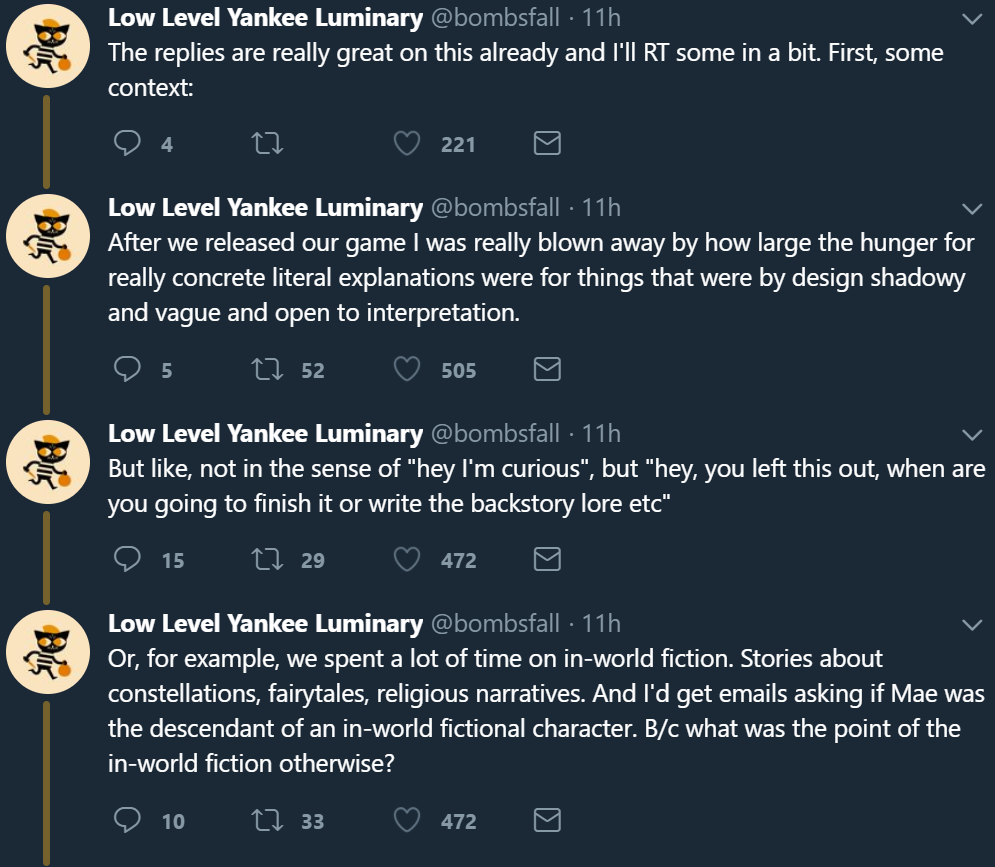
Task: Send first tweet via direct message
Action: [547, 144]
